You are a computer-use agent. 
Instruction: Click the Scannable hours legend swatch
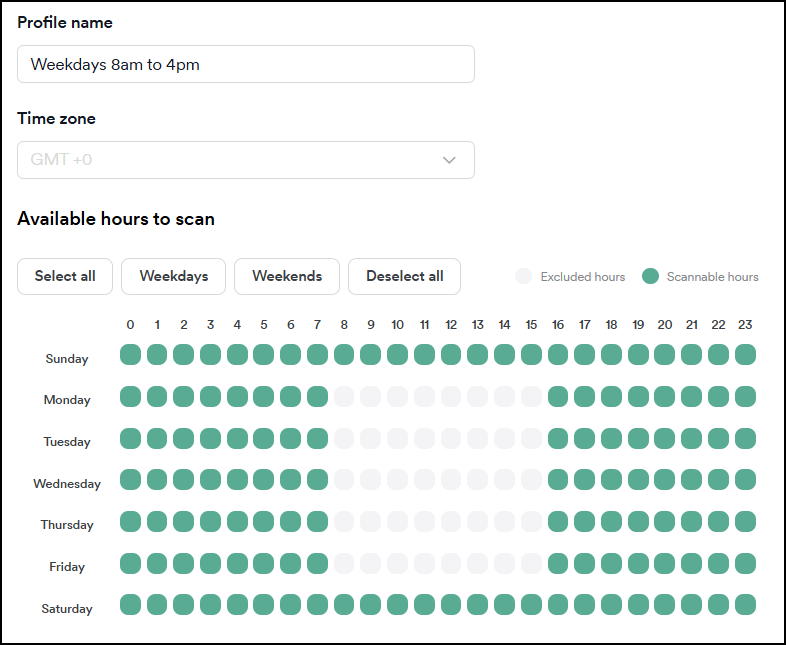[x=650, y=276]
